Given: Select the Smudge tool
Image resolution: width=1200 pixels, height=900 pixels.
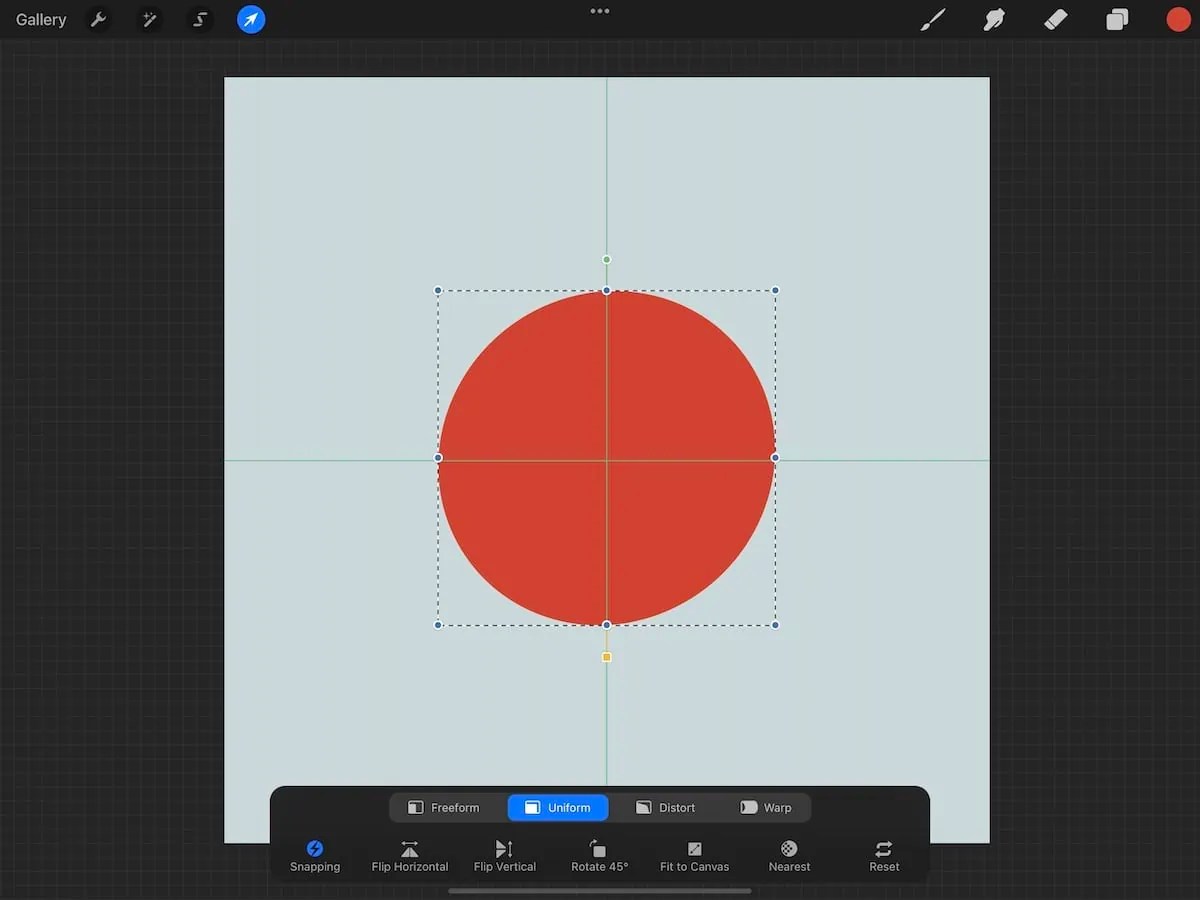Looking at the screenshot, I should coord(994,19).
